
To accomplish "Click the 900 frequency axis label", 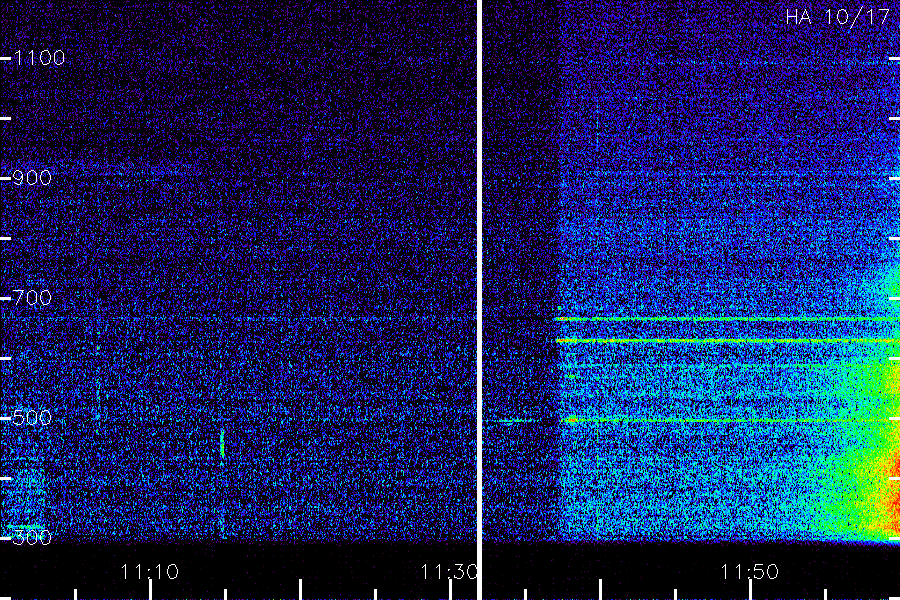I will pyautogui.click(x=32, y=178).
